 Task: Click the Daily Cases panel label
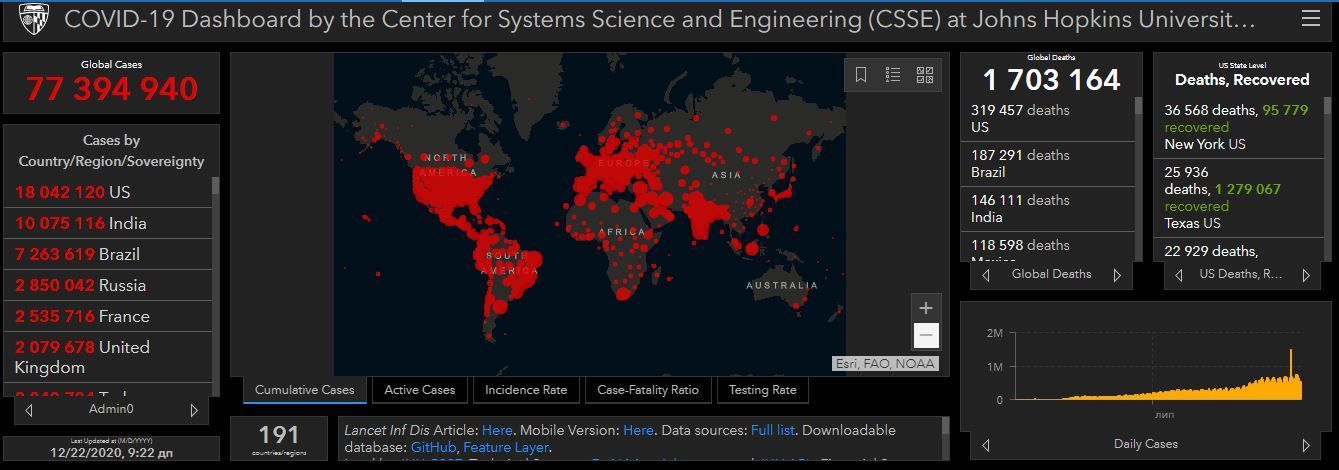tap(1146, 444)
